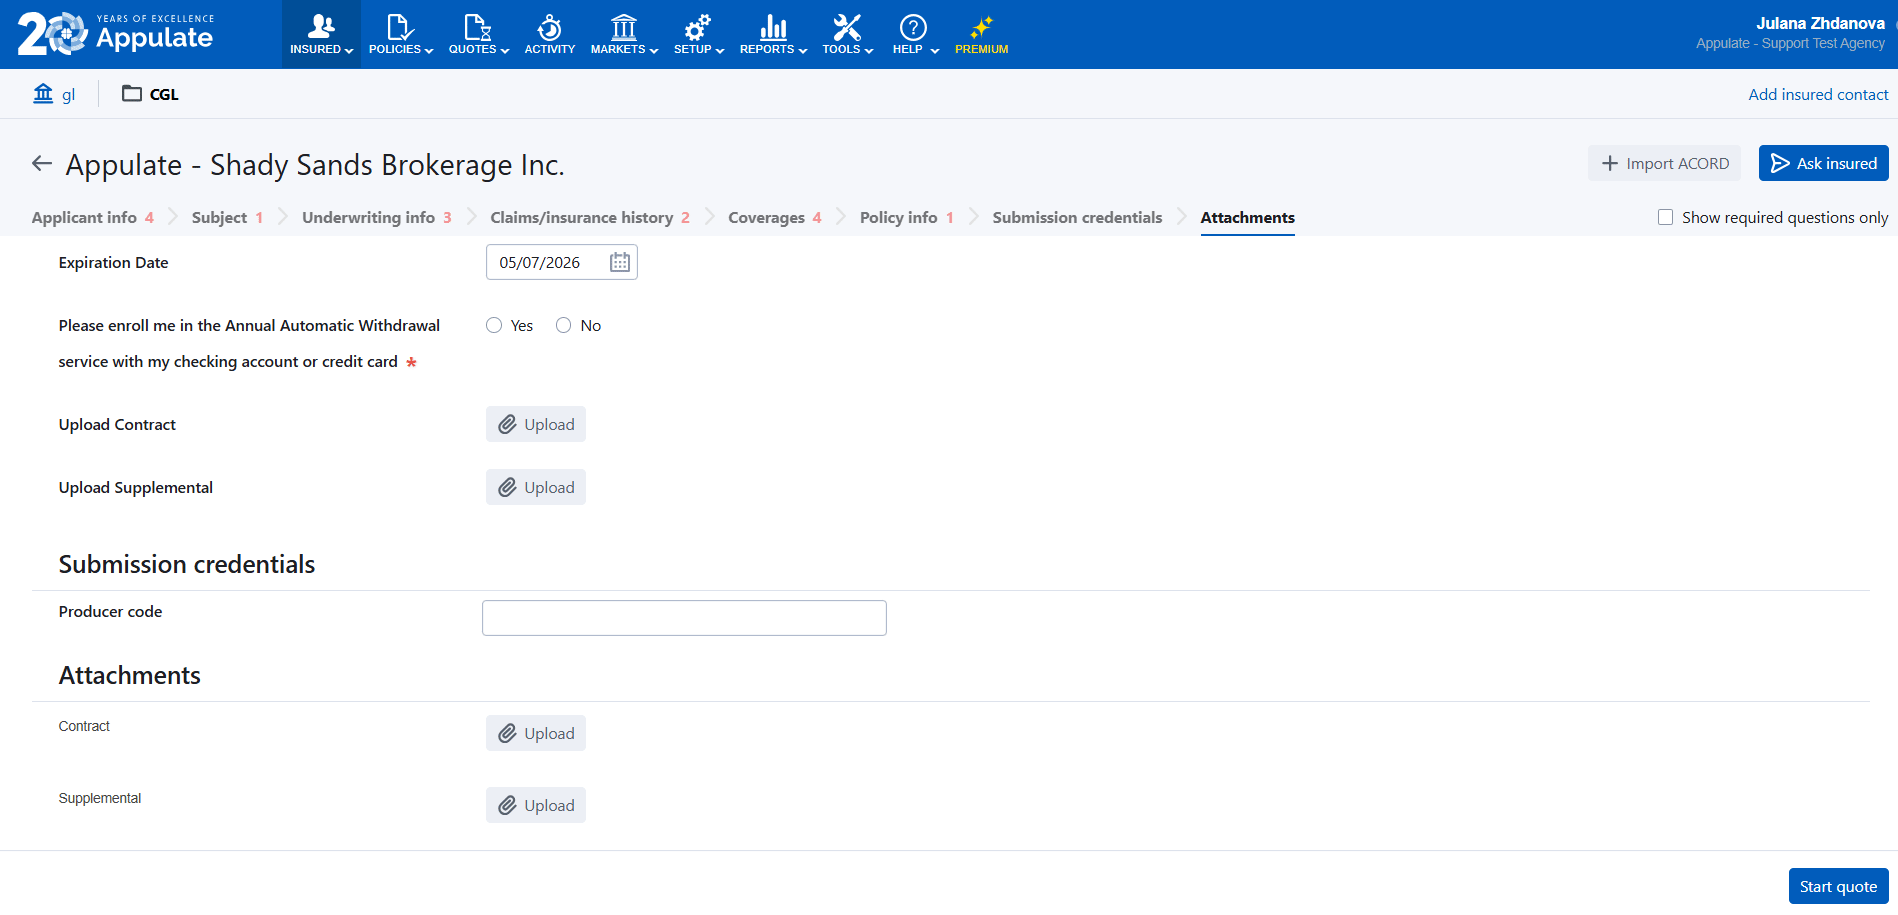This screenshot has width=1898, height=915.
Task: Expand the Quotes dropdown chevron
Action: 505,51
